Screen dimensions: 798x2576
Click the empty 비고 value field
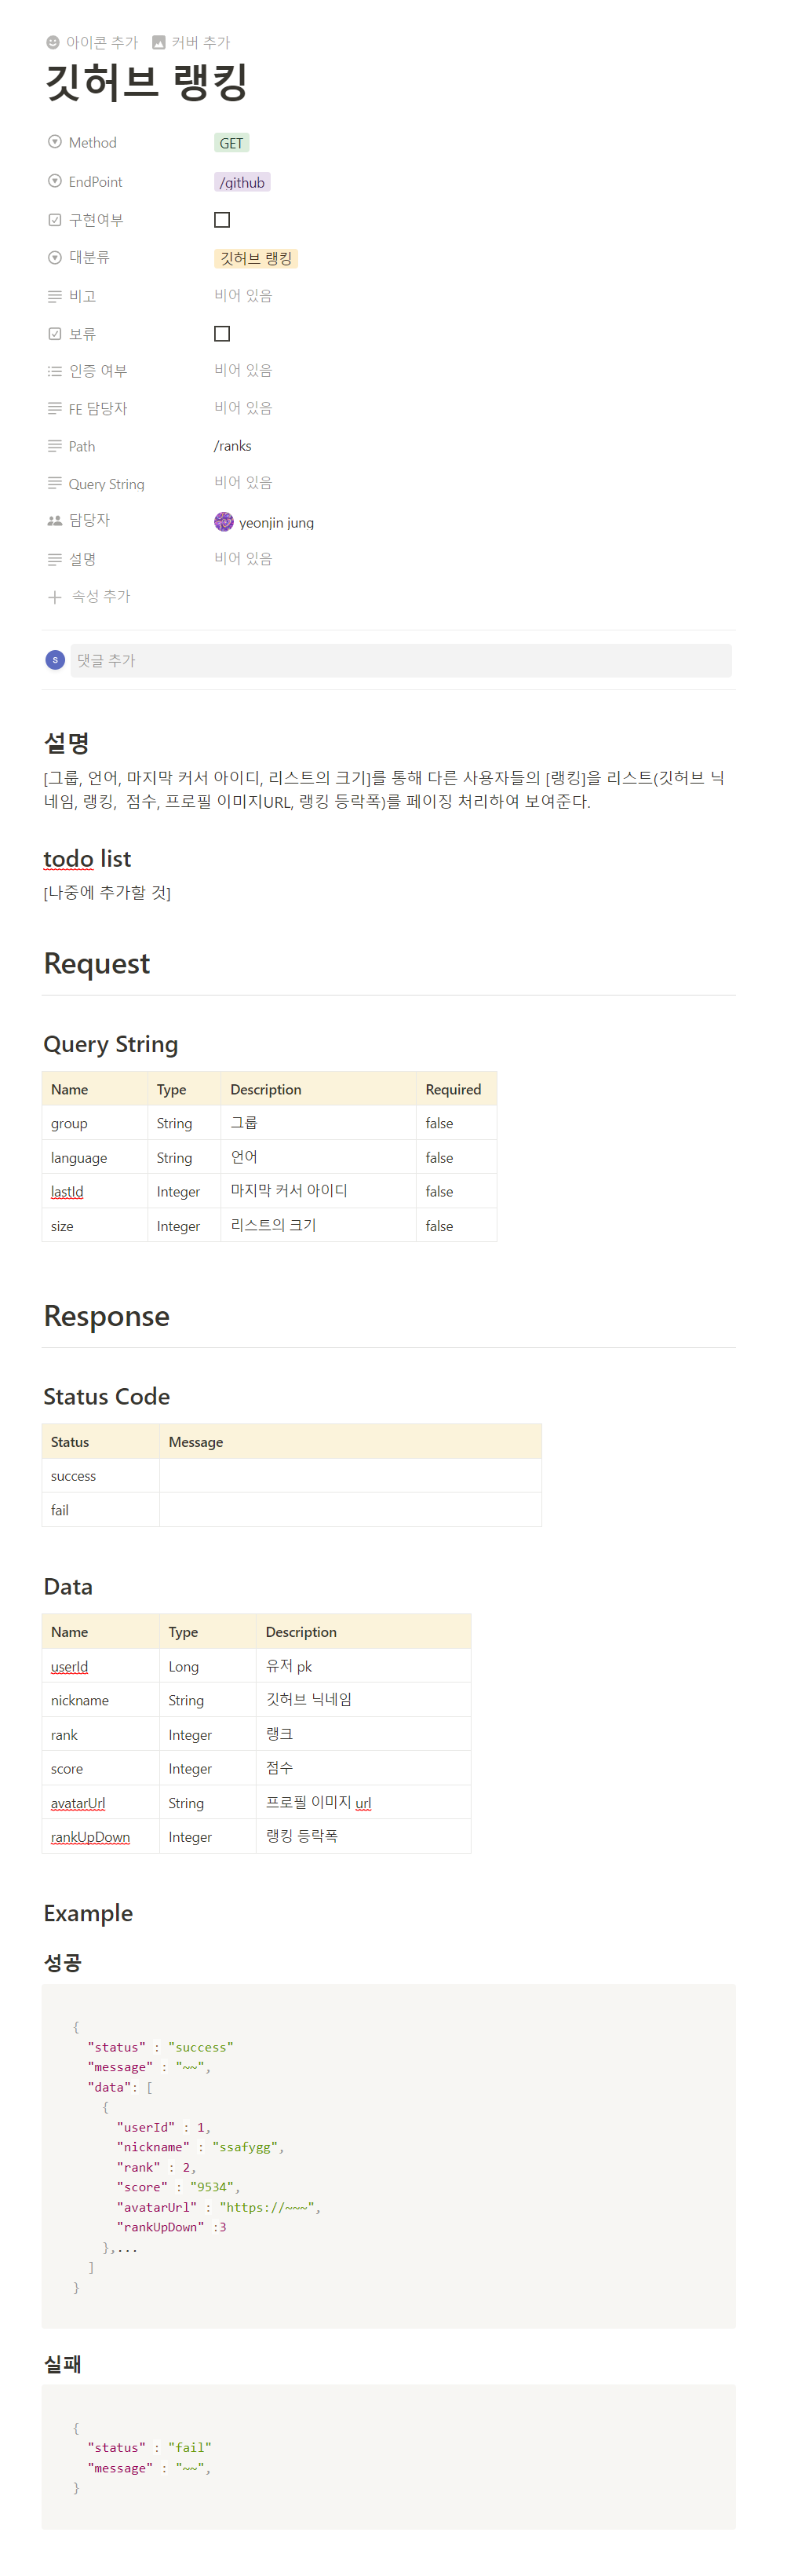point(243,296)
